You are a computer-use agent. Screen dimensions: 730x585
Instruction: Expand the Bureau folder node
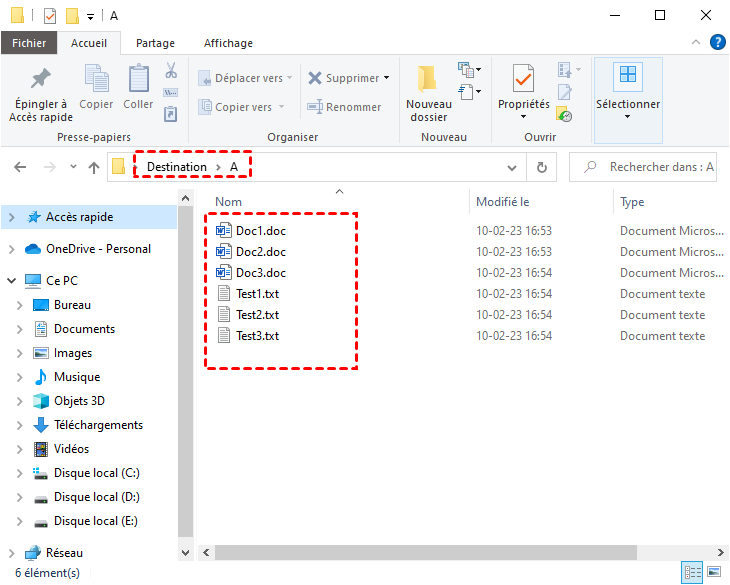(19, 305)
